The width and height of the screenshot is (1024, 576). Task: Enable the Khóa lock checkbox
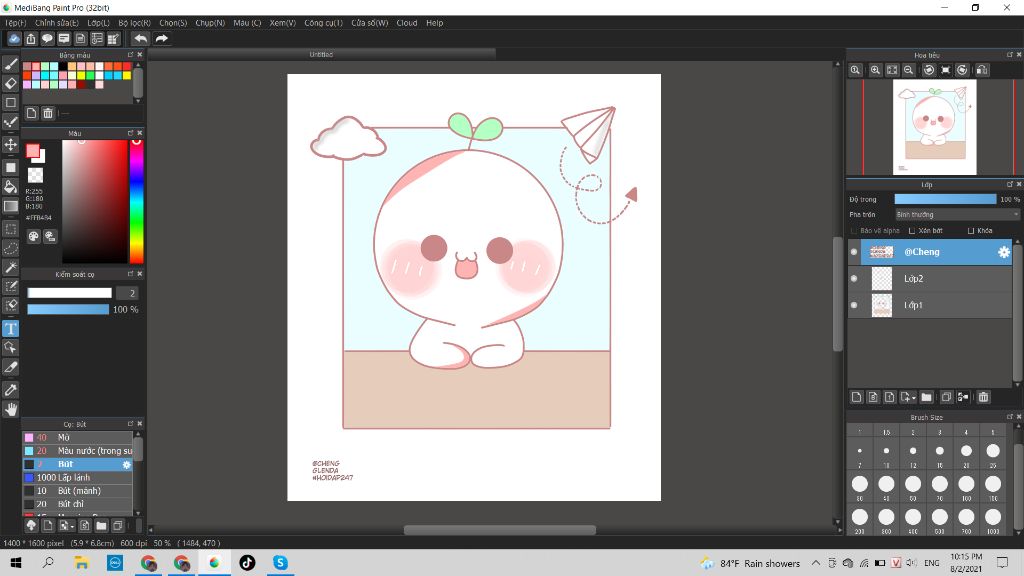(x=970, y=231)
